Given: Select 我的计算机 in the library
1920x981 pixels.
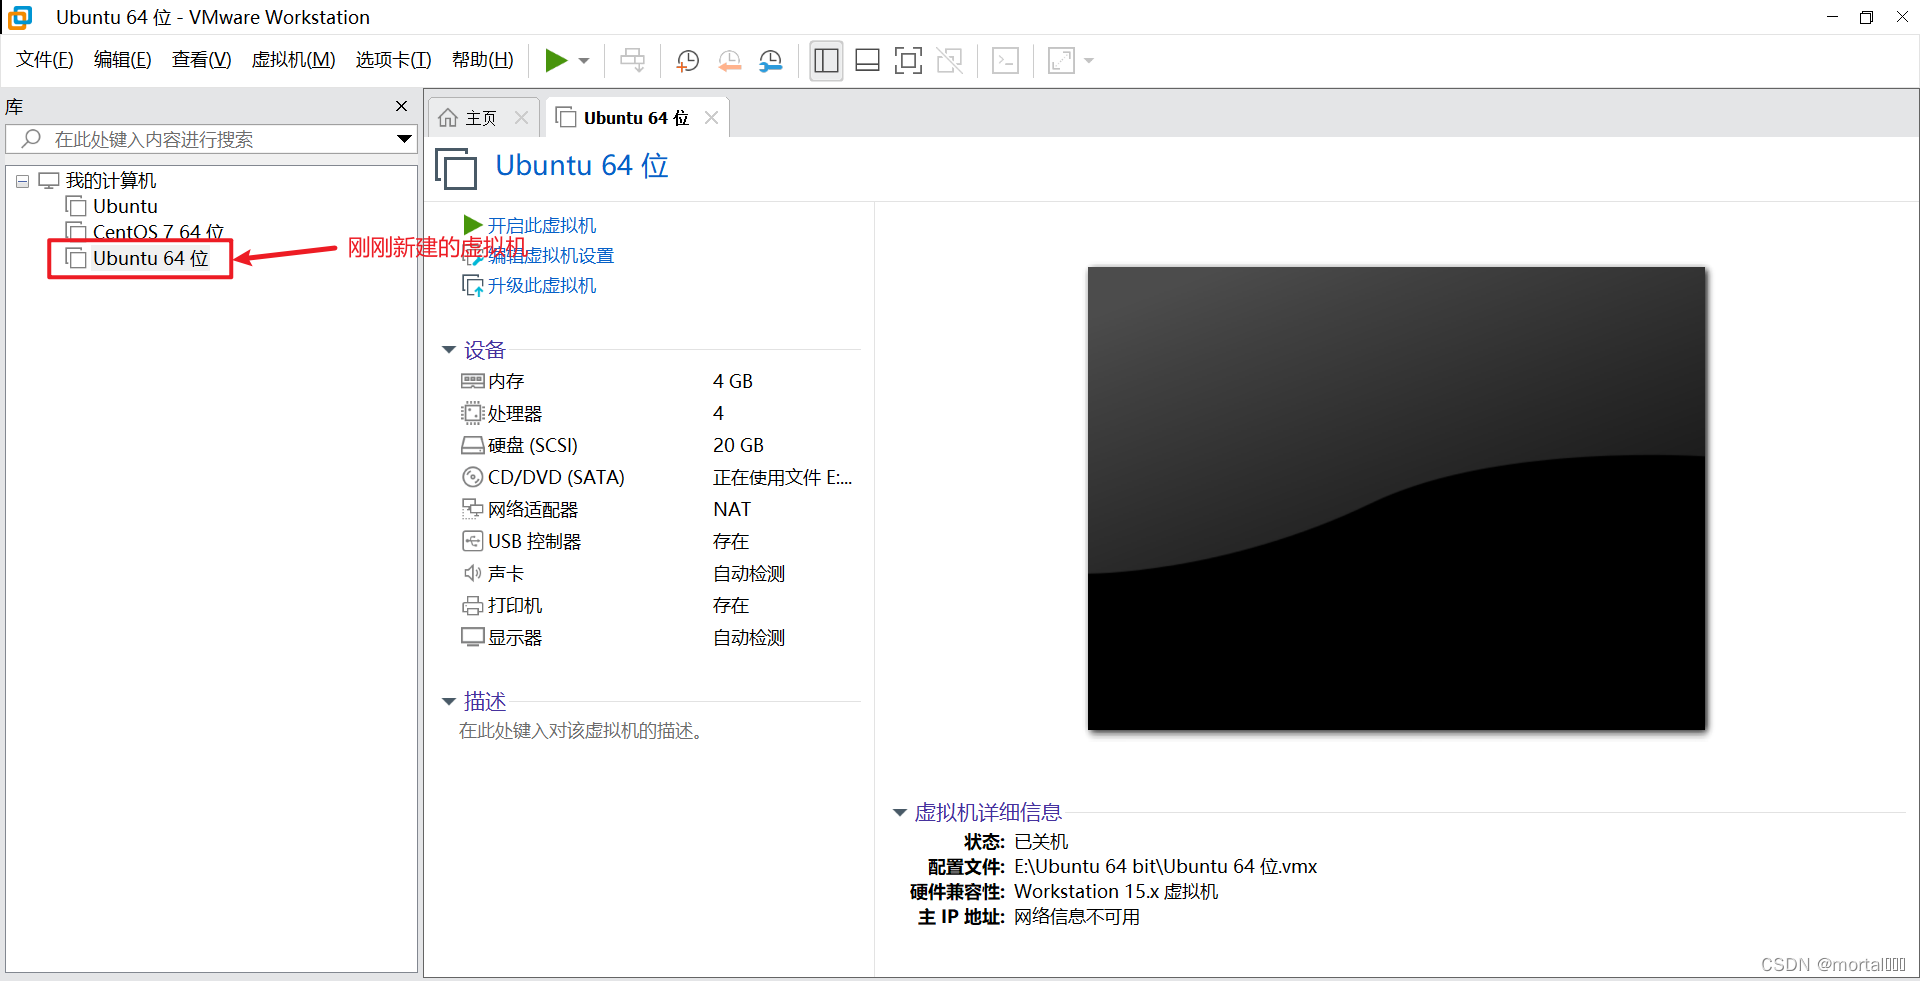Looking at the screenshot, I should coord(111,181).
